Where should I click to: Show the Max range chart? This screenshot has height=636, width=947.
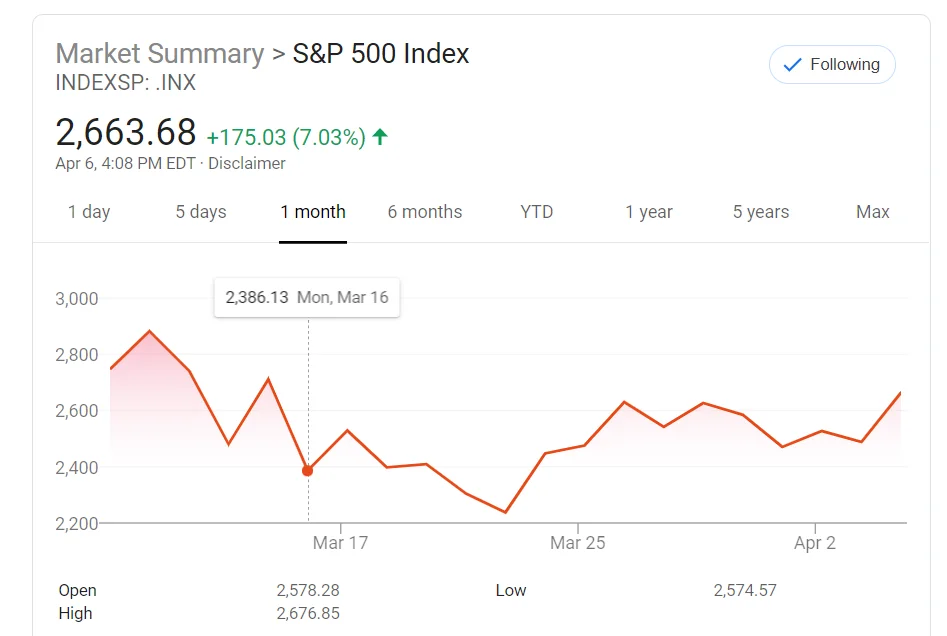[x=873, y=212]
